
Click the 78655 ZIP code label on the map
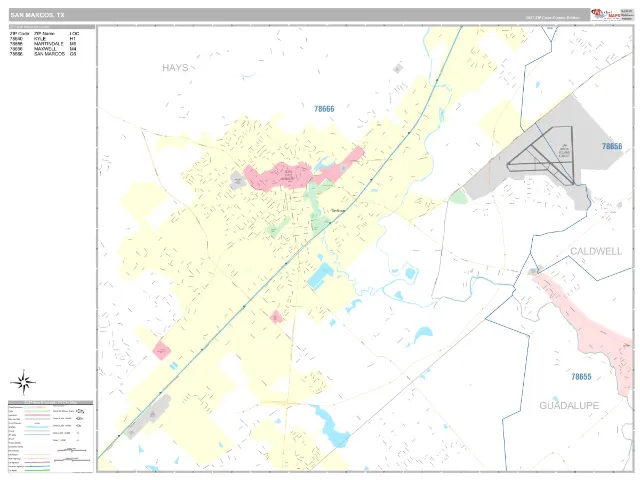(x=581, y=376)
